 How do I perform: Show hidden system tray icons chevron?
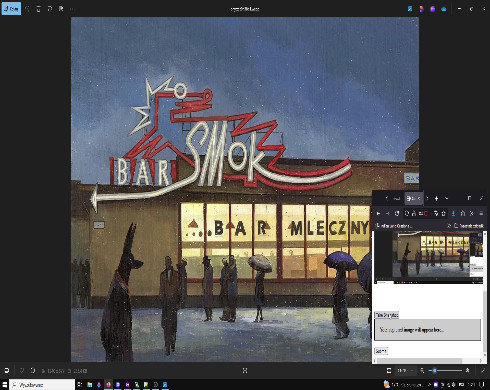pos(429,385)
